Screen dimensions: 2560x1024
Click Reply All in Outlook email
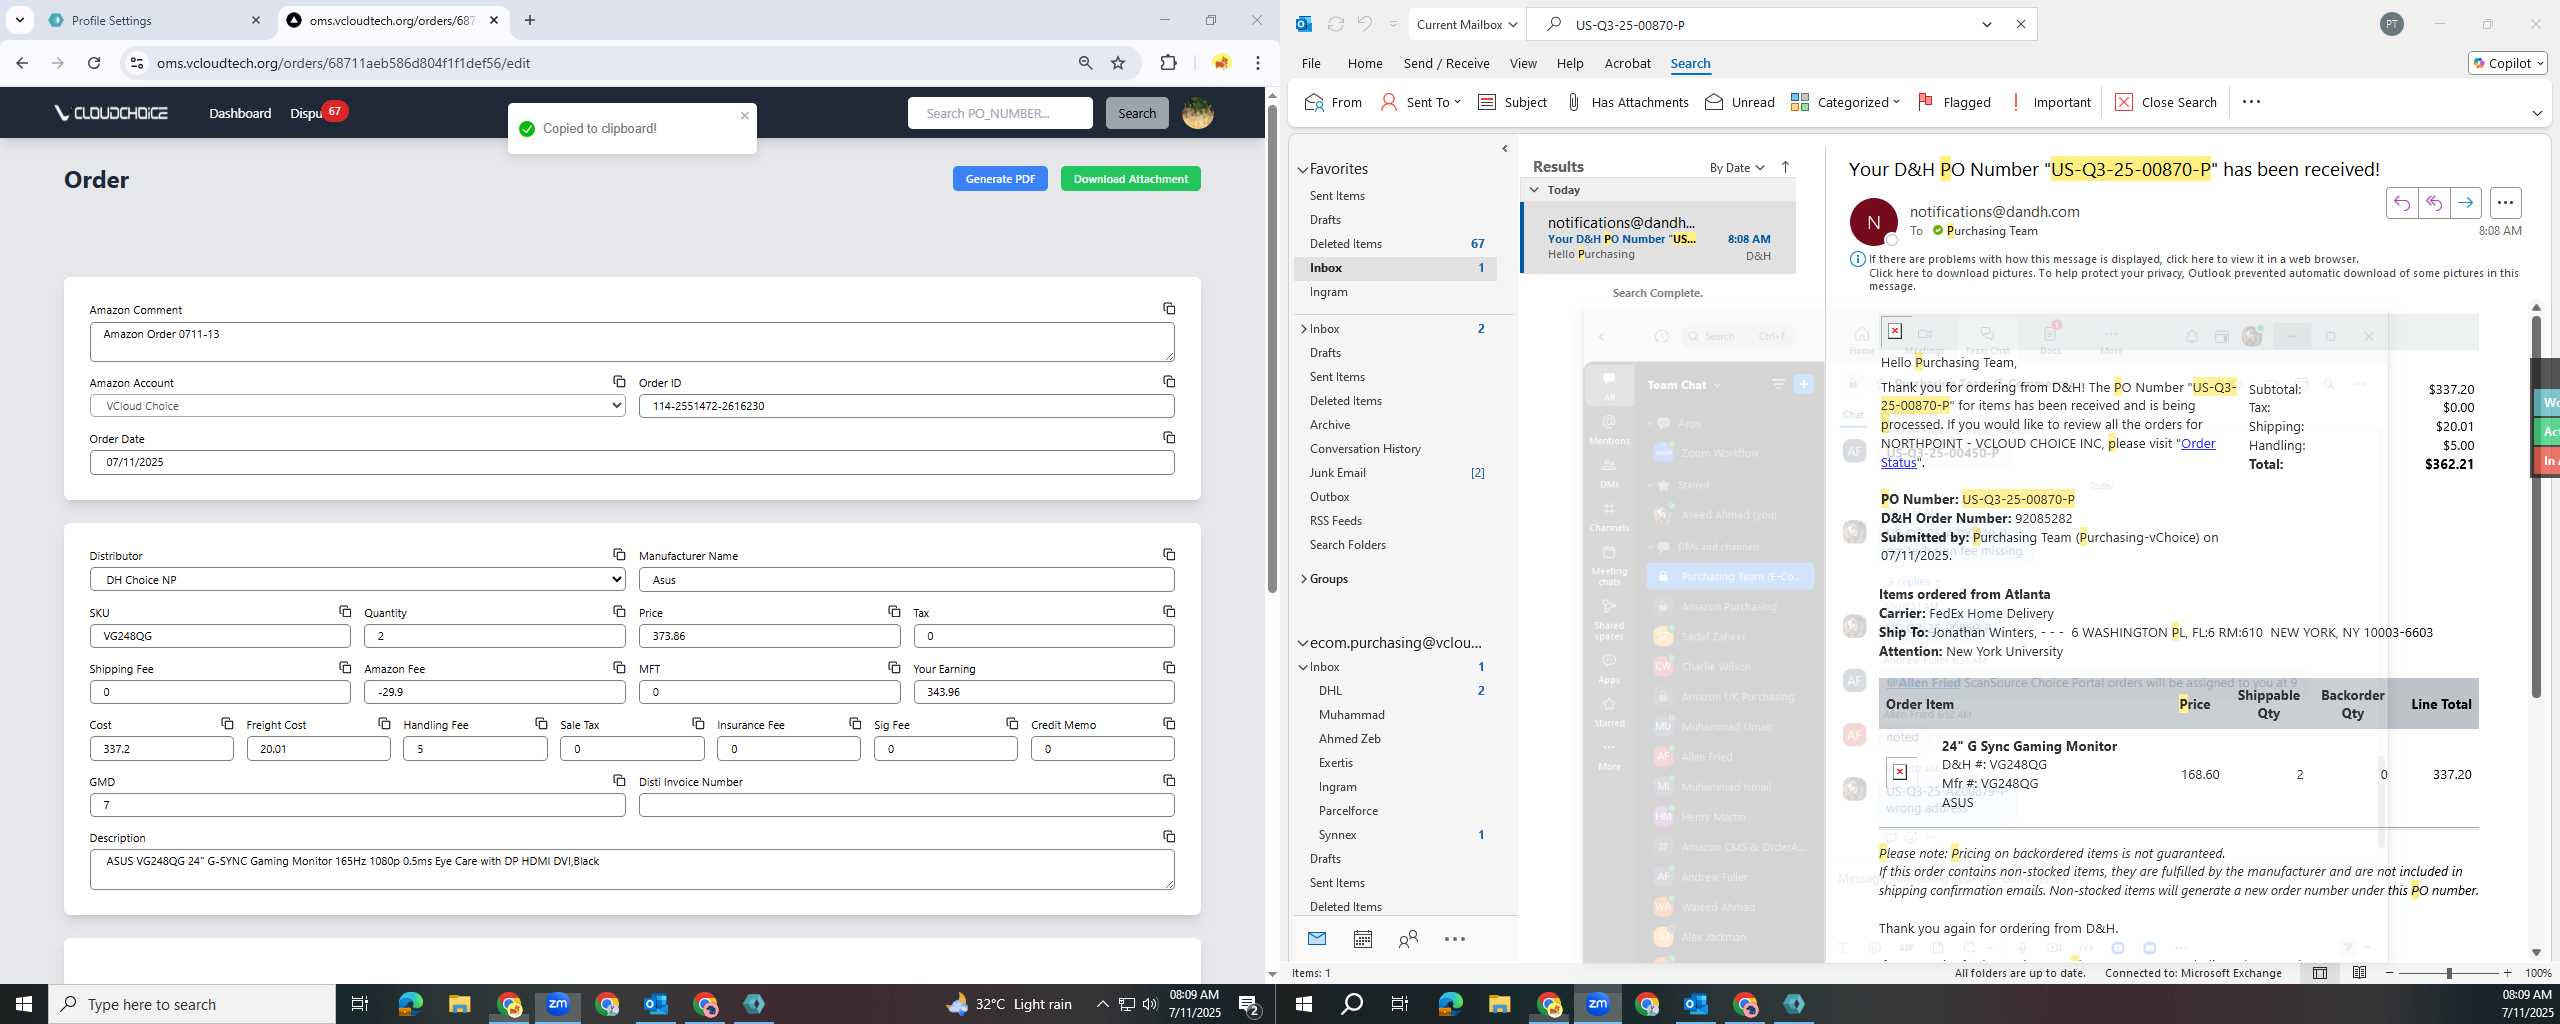pos(2433,203)
